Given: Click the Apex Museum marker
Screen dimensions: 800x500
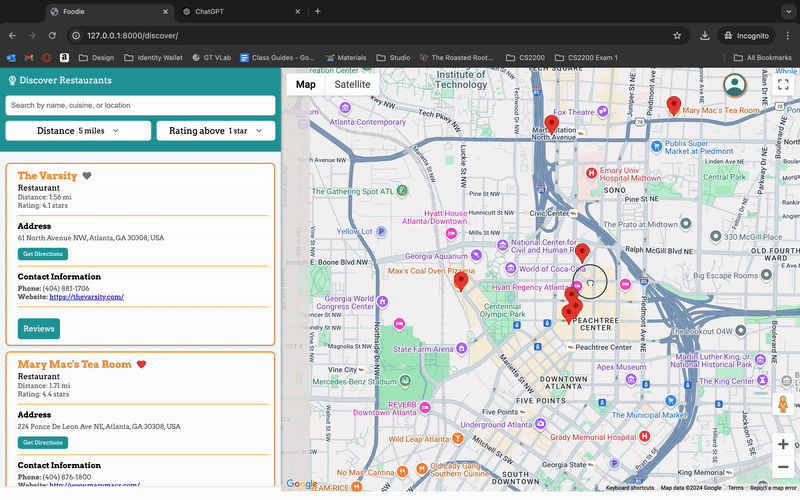Looking at the screenshot, I should coord(631,379).
